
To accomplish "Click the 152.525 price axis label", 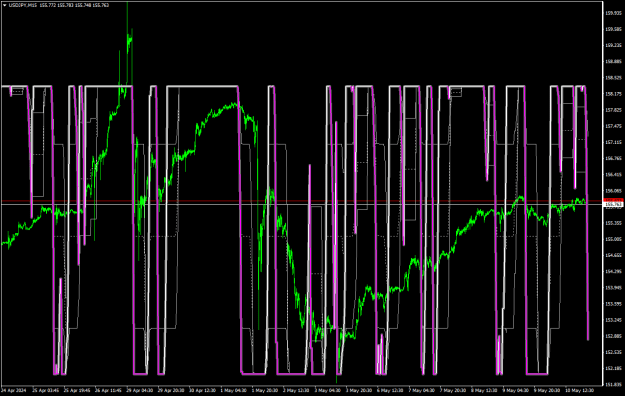I will pyautogui.click(x=613, y=352).
